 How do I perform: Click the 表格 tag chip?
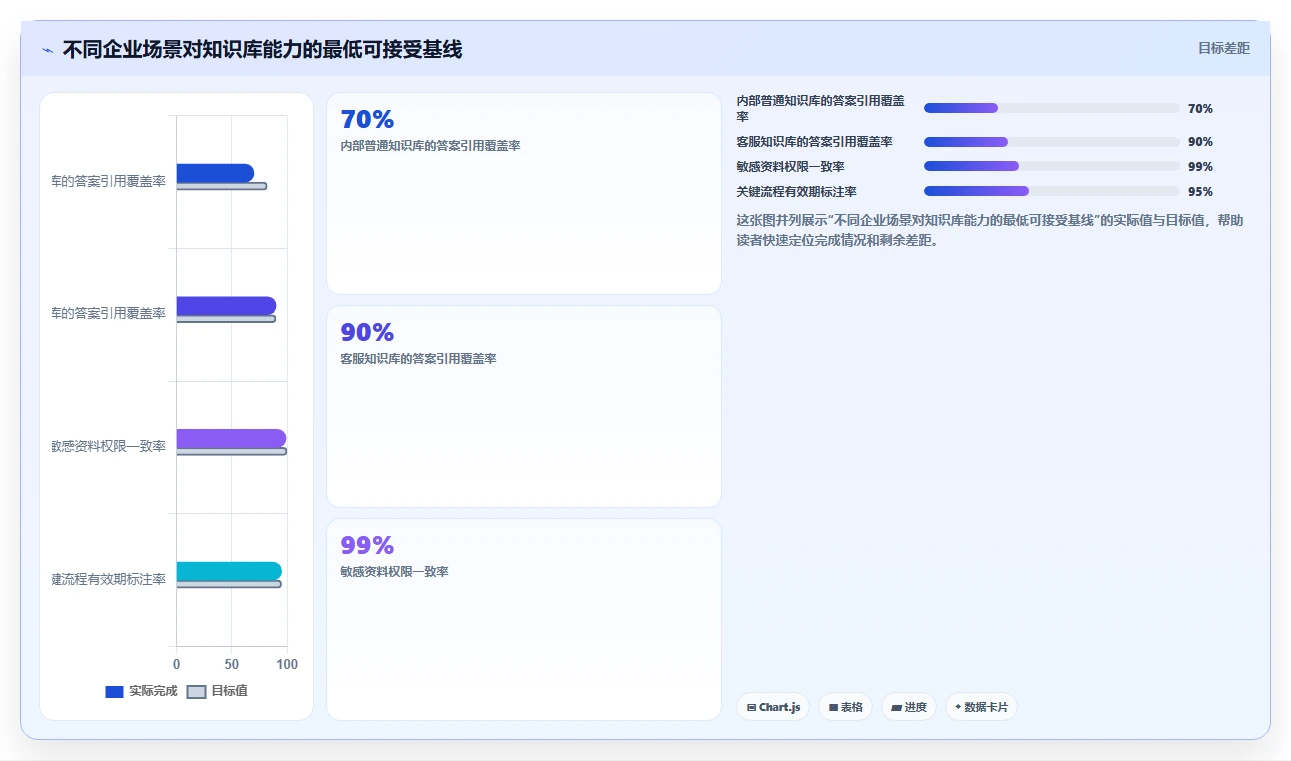click(x=845, y=707)
